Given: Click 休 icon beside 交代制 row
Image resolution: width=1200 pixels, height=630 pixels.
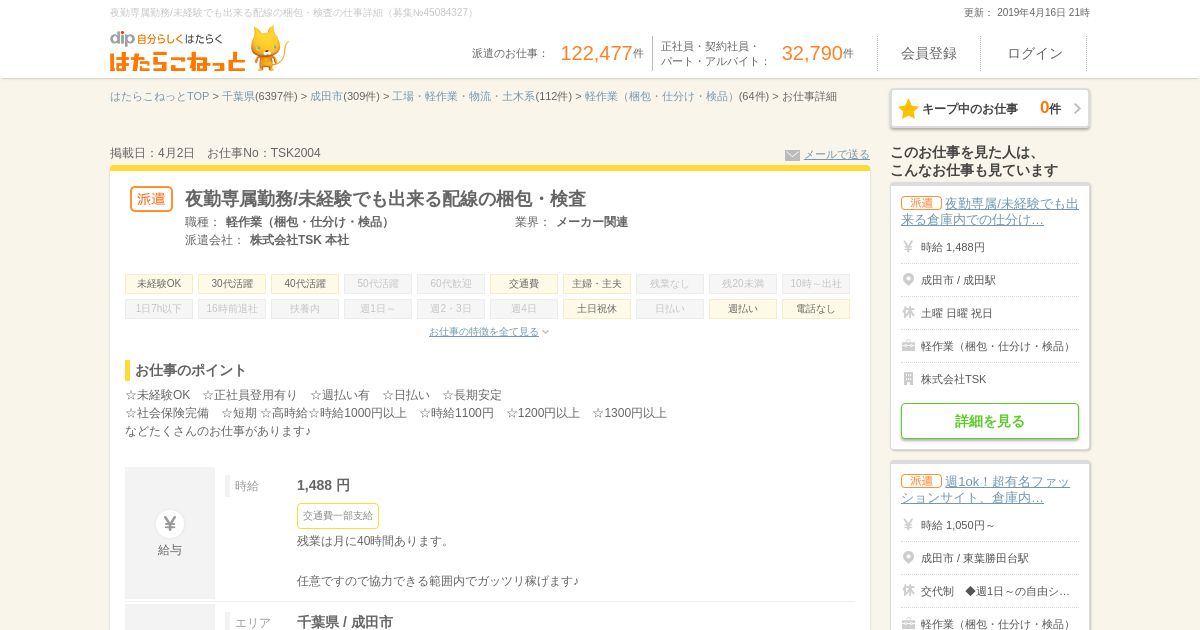Looking at the screenshot, I should tap(908, 591).
